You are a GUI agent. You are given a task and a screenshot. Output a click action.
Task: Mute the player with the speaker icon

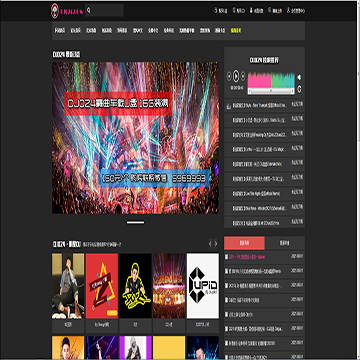[x=299, y=77]
